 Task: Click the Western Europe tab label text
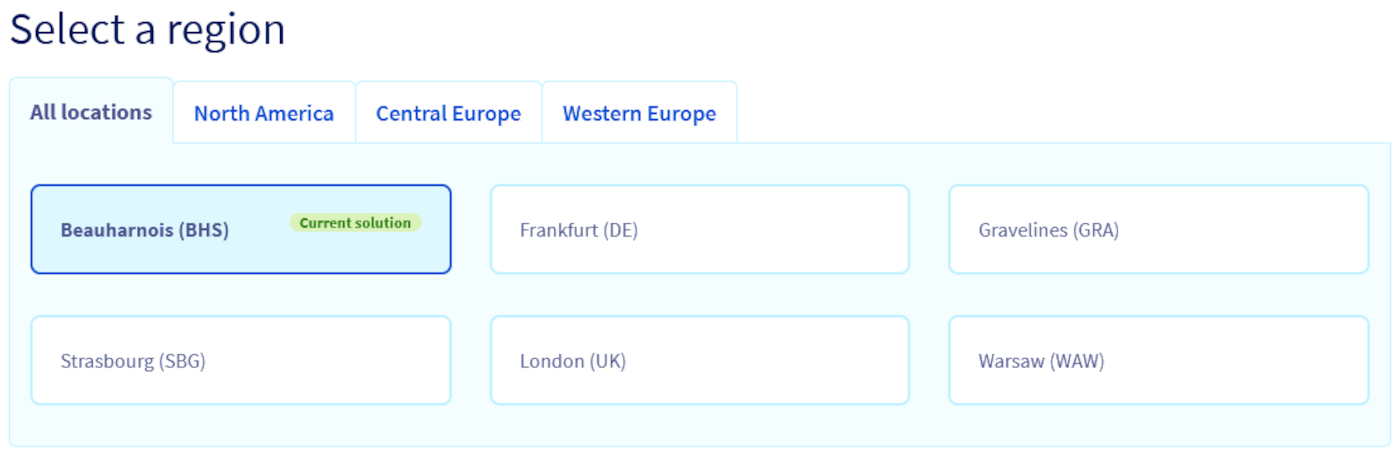coord(639,113)
